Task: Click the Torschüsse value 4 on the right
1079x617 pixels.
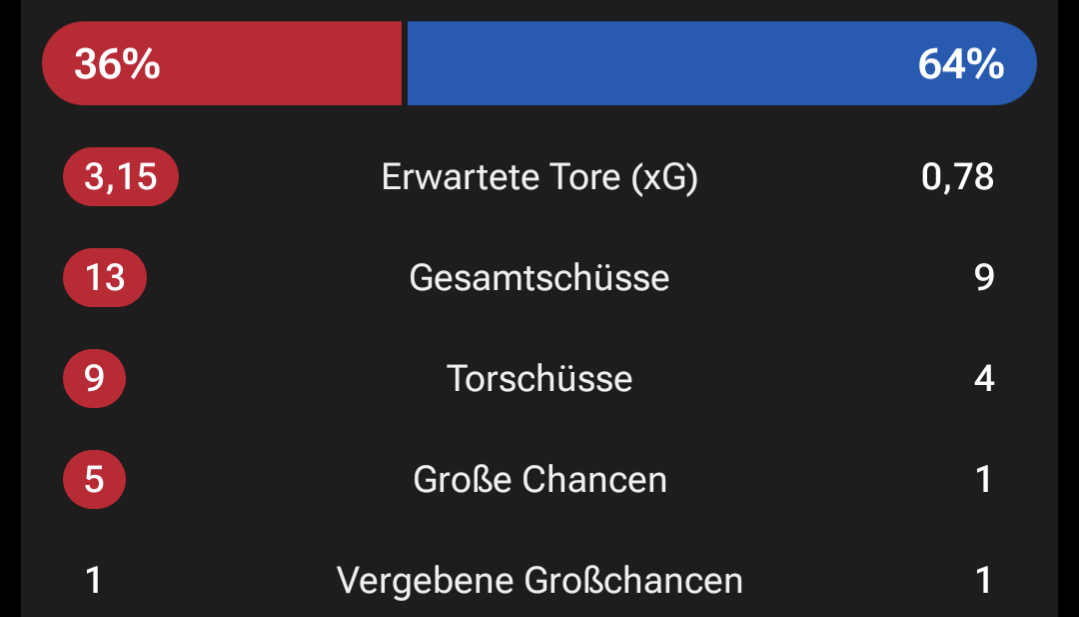Action: 984,379
